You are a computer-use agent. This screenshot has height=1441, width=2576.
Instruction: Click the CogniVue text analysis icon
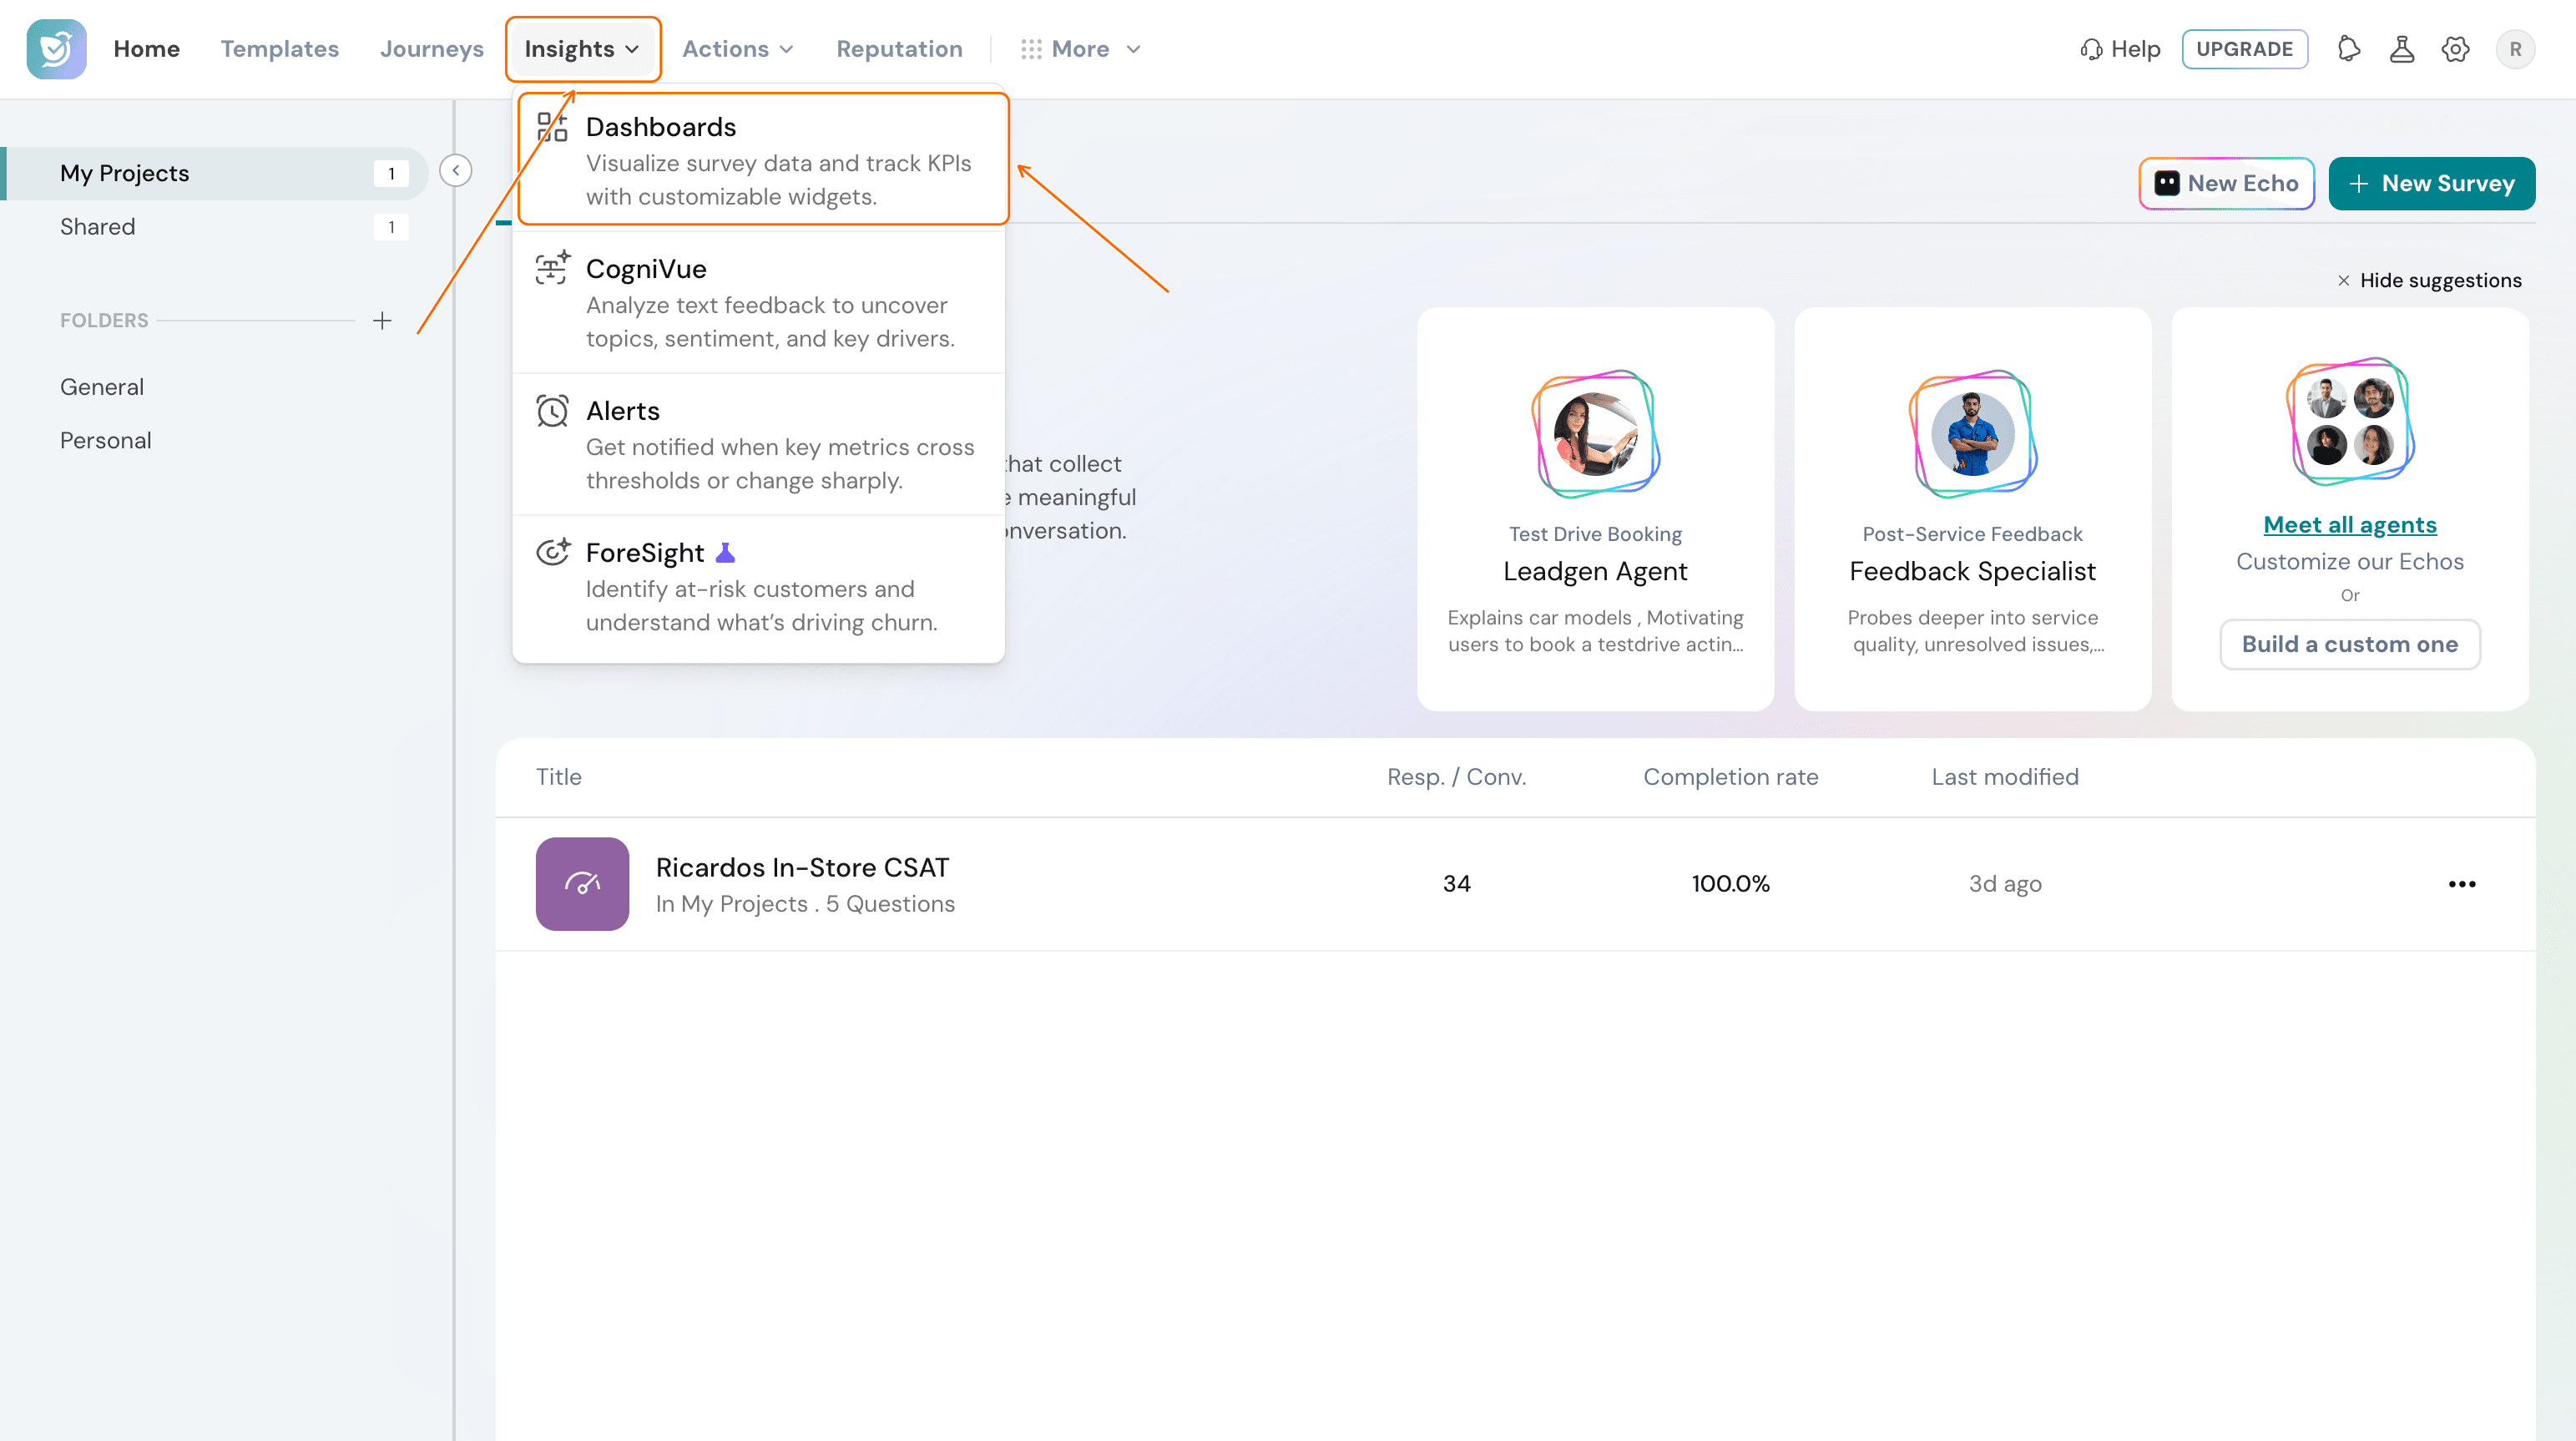tap(552, 268)
